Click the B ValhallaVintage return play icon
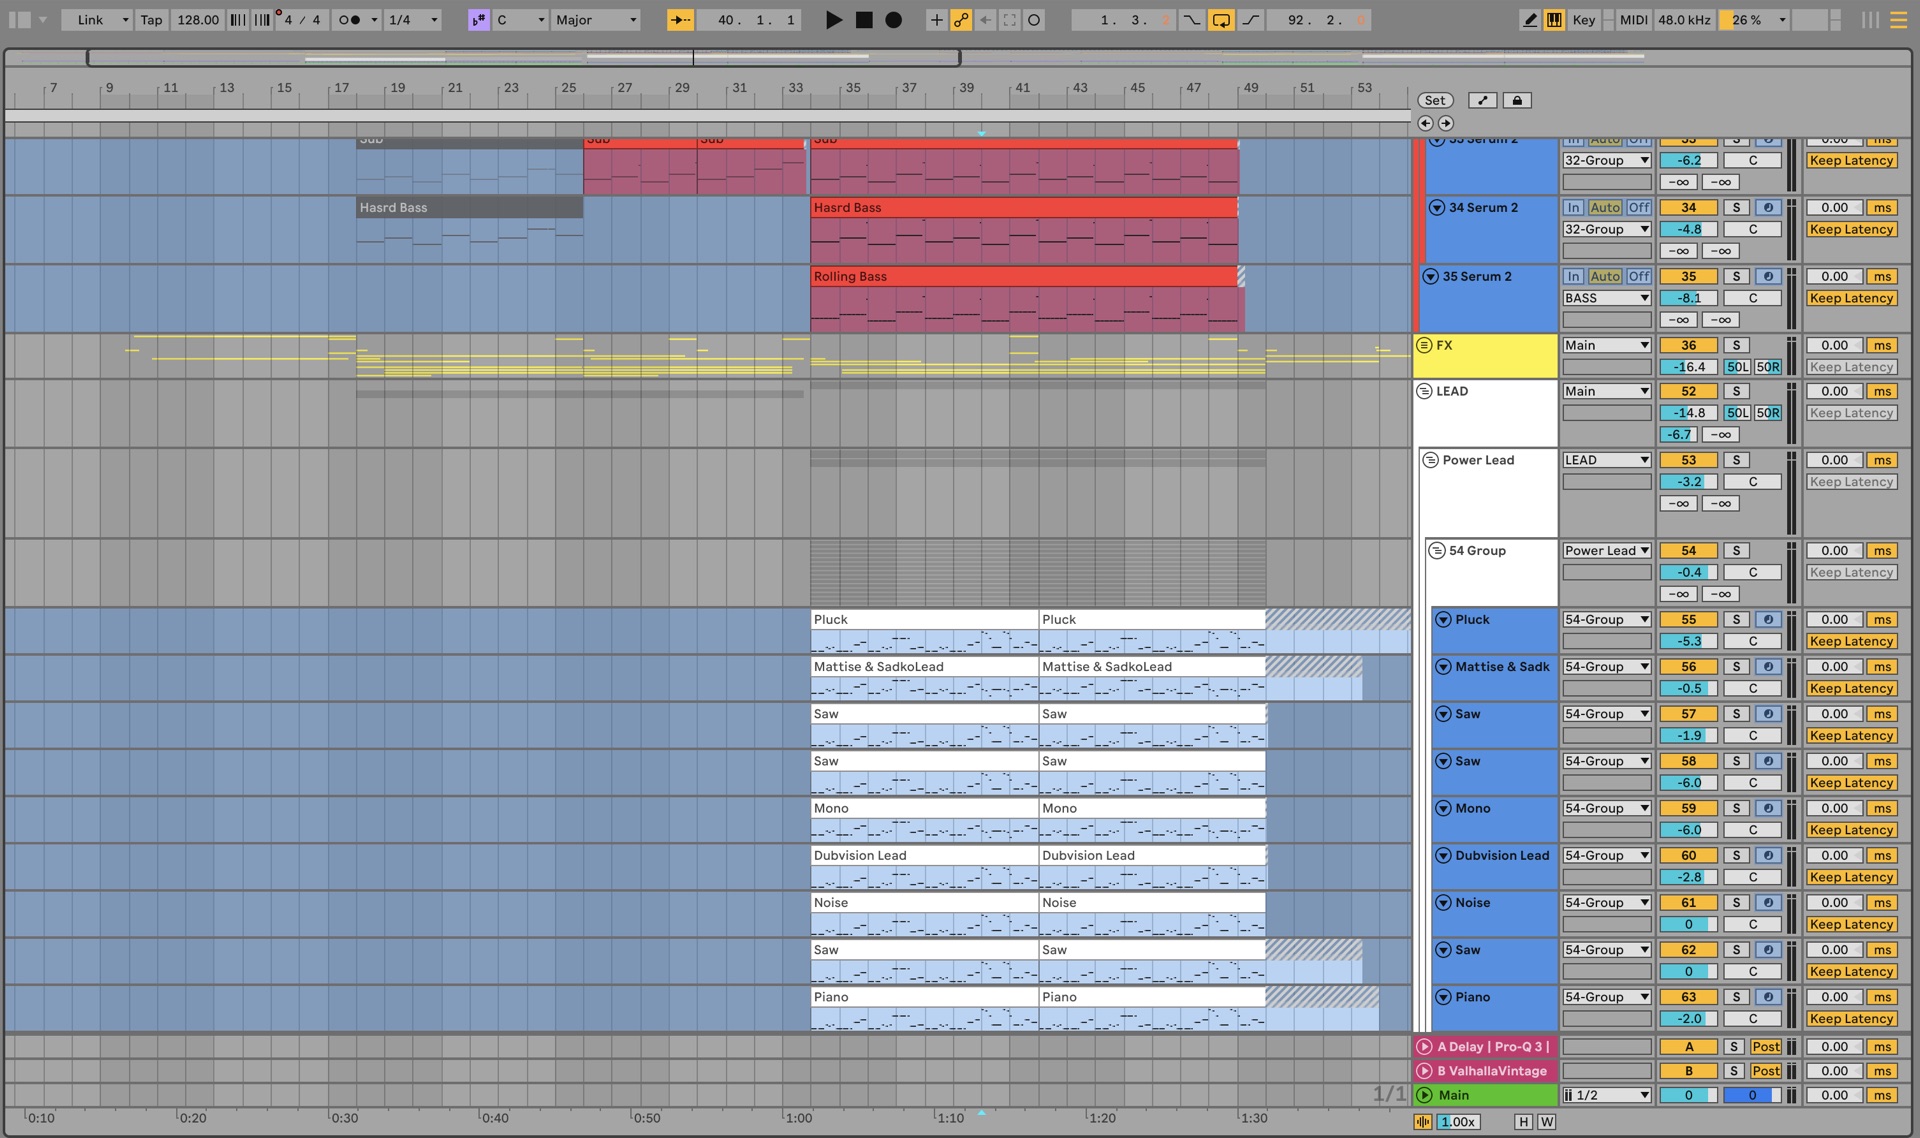The width and height of the screenshot is (1920, 1138). pos(1424,1071)
